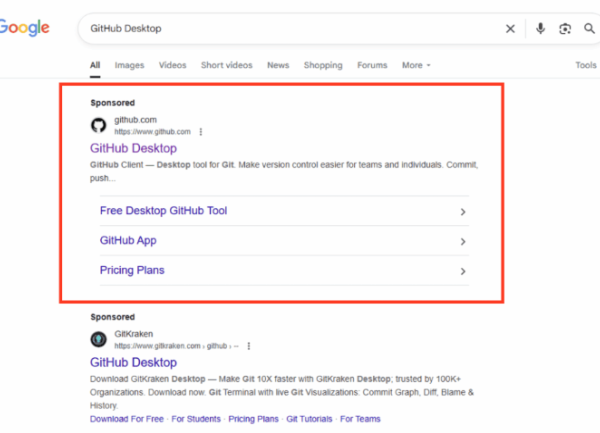Click the chevron on Free Desktop GitHub Tool row
600x433 pixels.
tap(463, 212)
